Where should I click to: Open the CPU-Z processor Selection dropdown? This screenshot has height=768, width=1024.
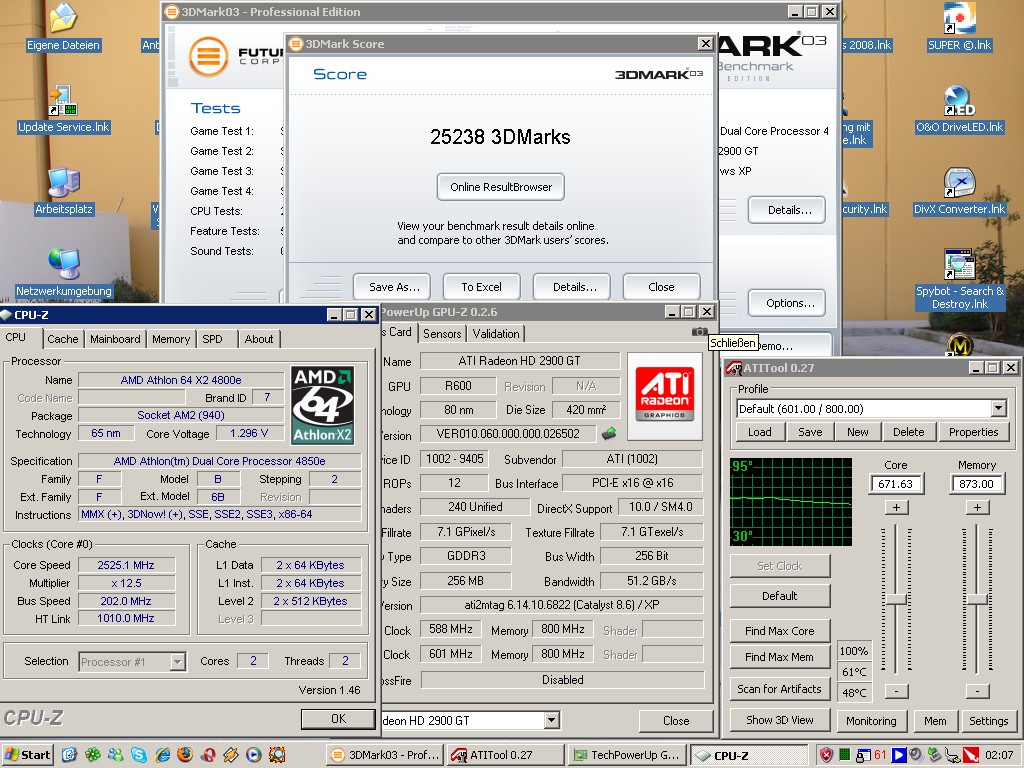pyautogui.click(x=178, y=661)
